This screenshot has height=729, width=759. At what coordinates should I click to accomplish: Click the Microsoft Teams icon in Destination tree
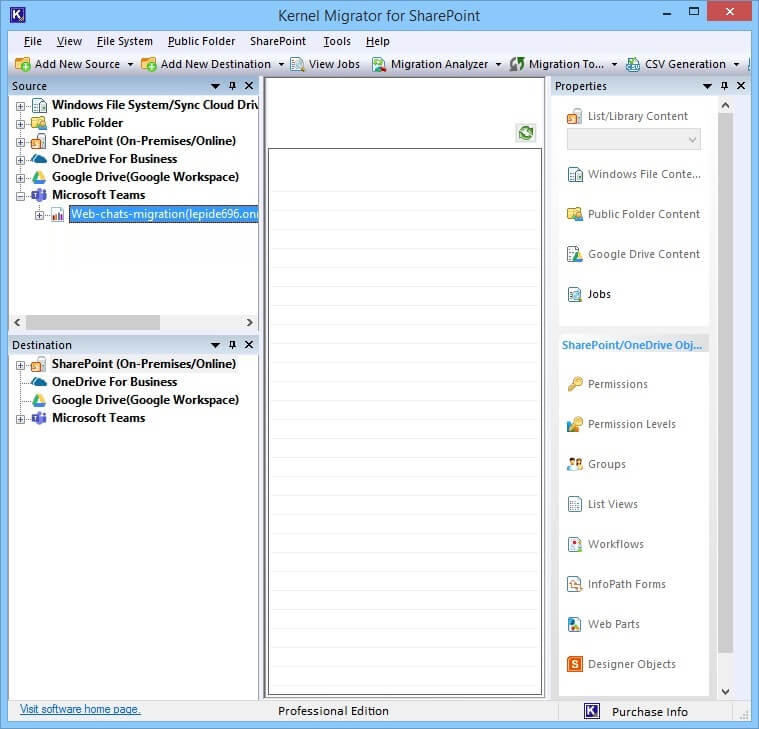tap(39, 418)
